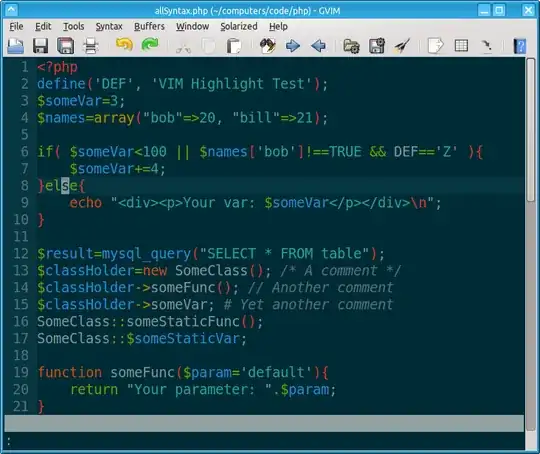This screenshot has width=540, height=454.
Task: Maximize the GVIM window
Action: pos(499,10)
